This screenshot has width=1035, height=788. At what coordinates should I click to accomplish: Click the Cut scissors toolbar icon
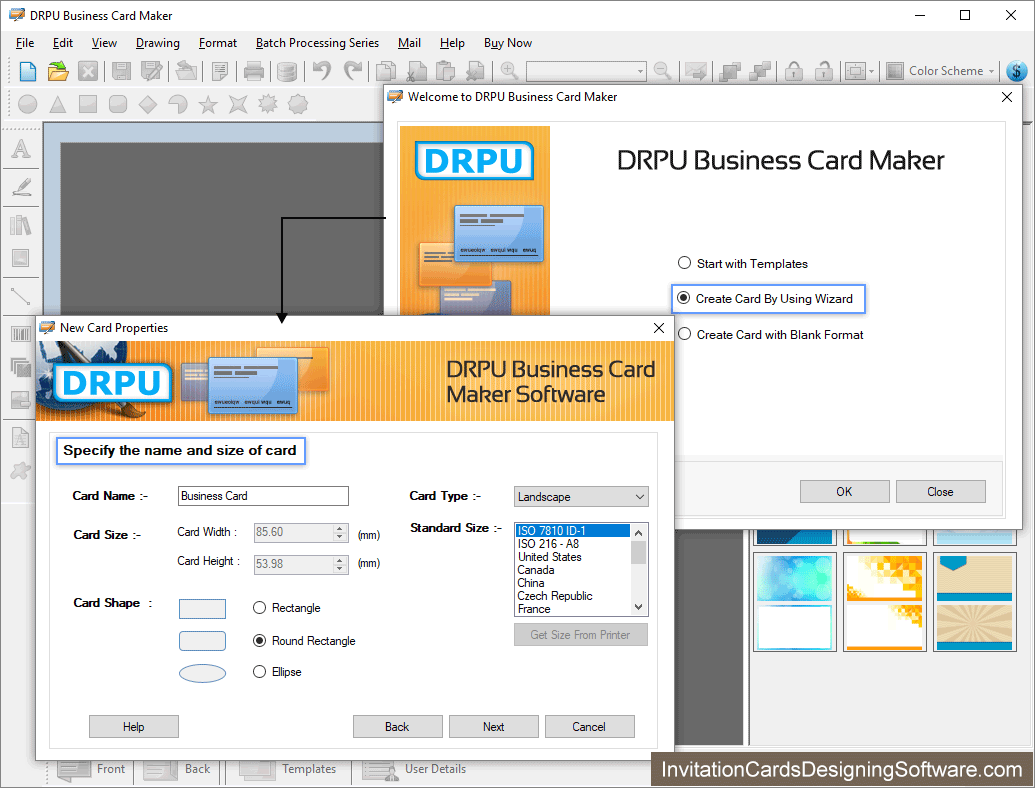pyautogui.click(x=416, y=71)
